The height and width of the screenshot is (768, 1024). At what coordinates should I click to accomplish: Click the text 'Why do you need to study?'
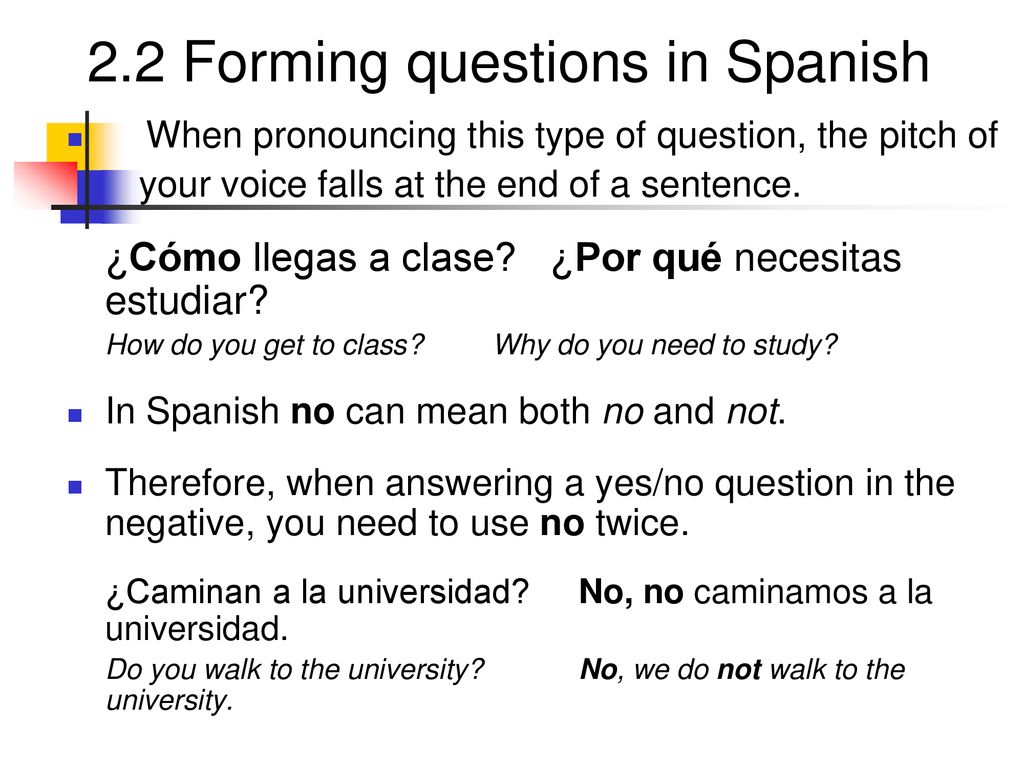point(665,345)
